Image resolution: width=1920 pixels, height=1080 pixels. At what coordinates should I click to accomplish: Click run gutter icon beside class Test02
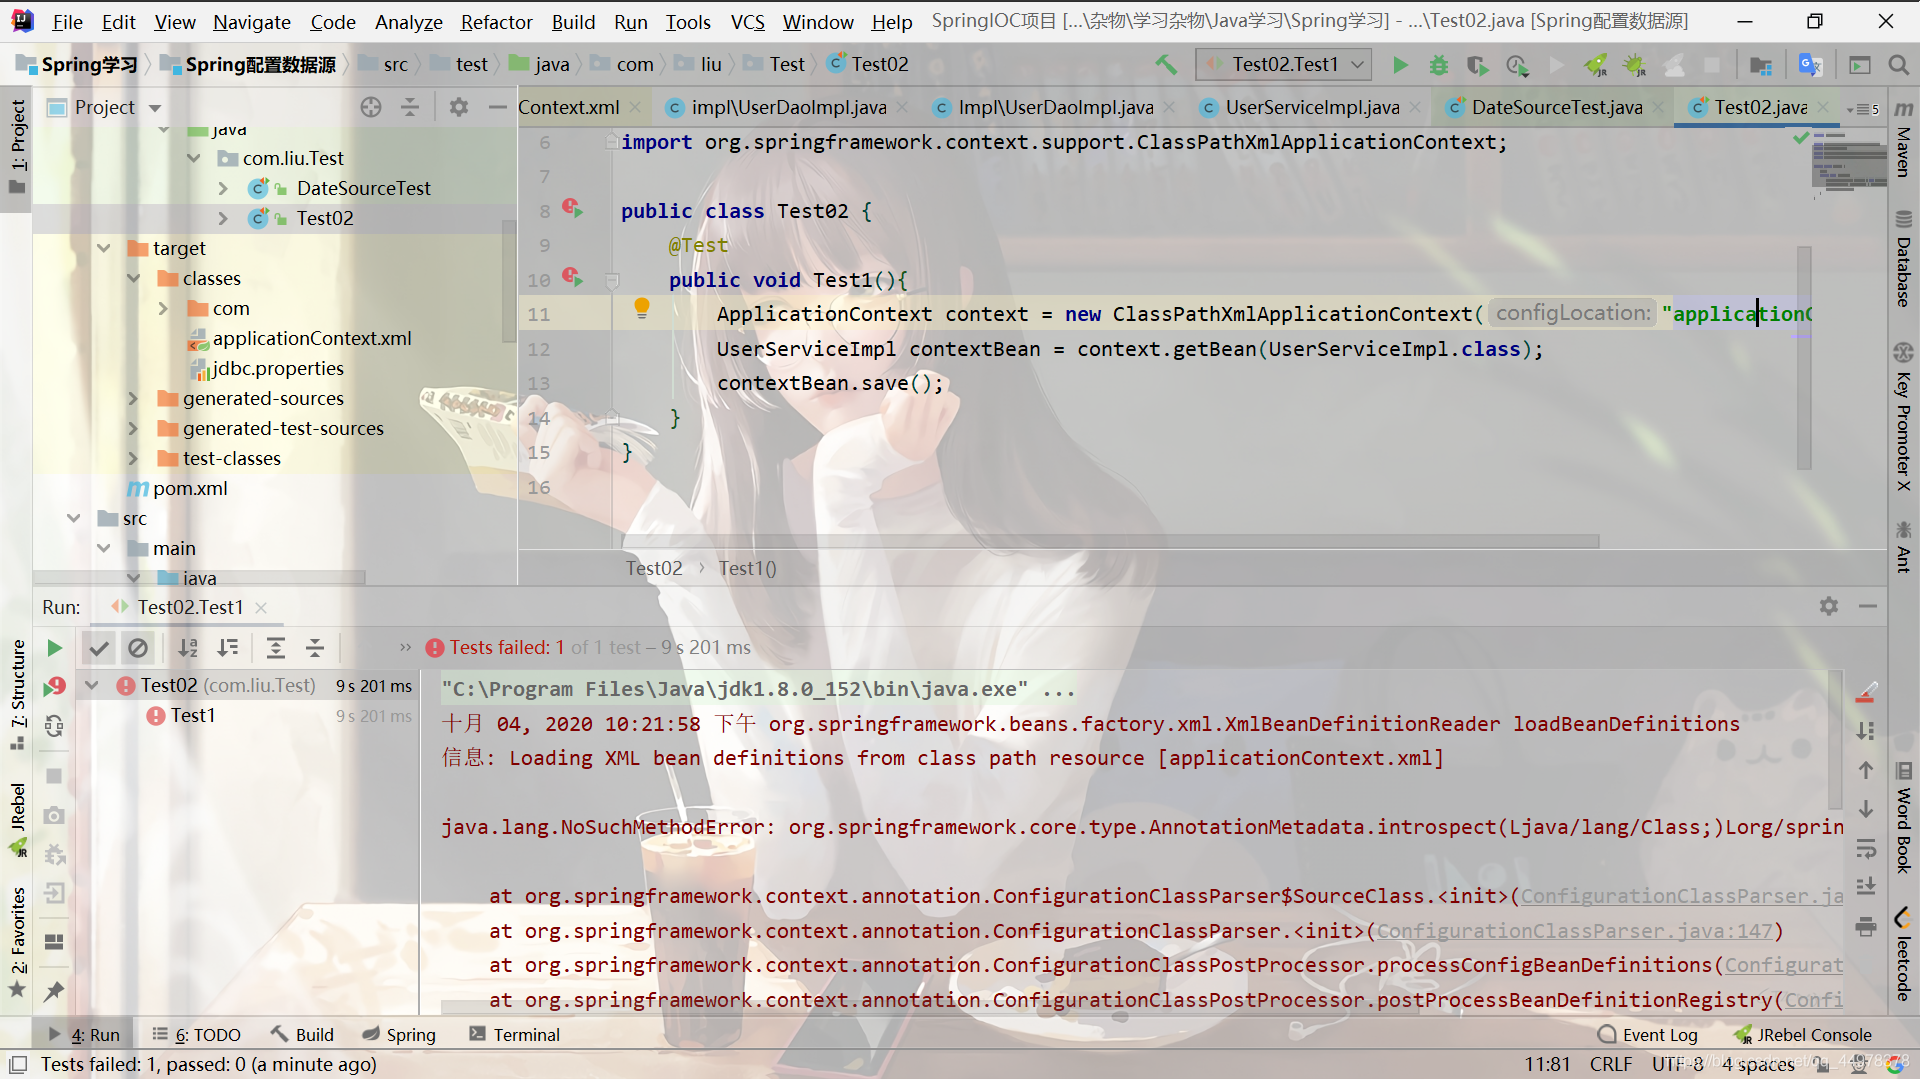(572, 208)
